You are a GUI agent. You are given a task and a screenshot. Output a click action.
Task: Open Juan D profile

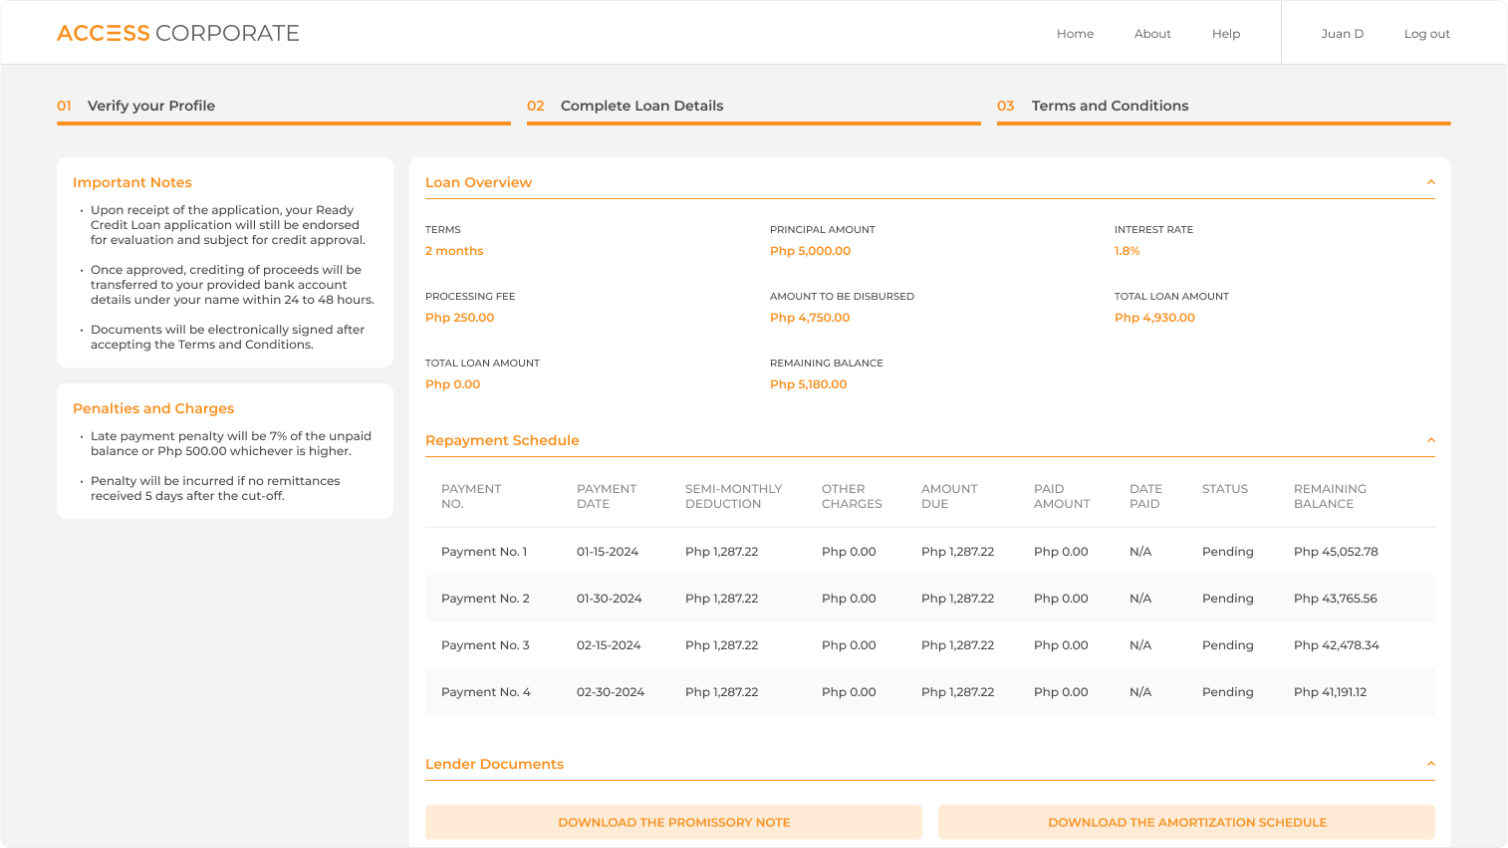(1342, 34)
